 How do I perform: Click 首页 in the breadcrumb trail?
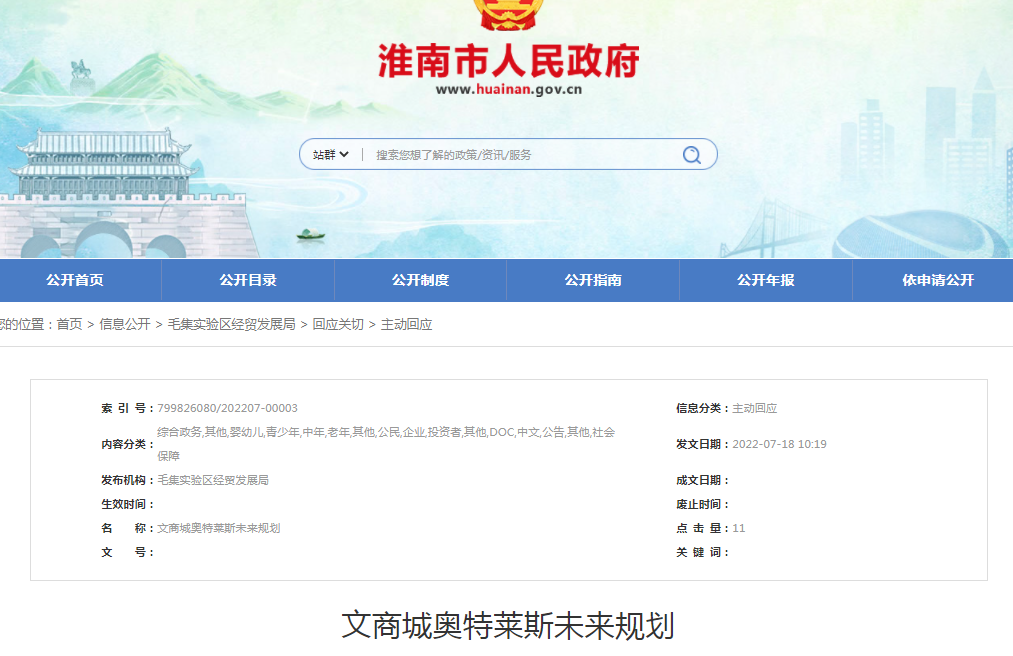tap(72, 324)
